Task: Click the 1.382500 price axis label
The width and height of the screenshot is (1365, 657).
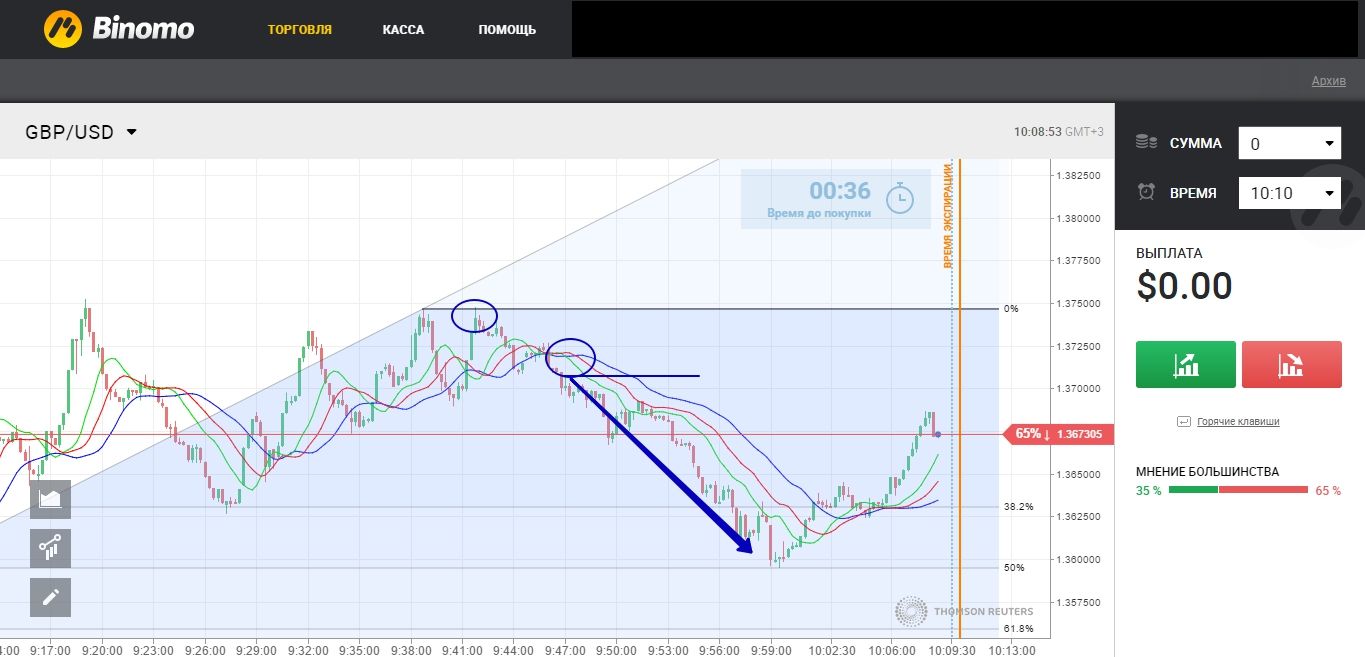Action: pos(1078,175)
